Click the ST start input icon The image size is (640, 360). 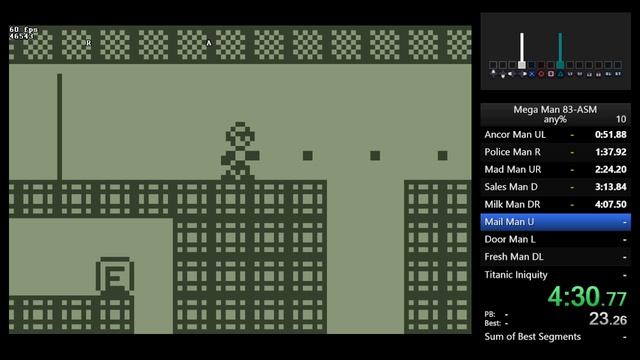[x=618, y=74]
